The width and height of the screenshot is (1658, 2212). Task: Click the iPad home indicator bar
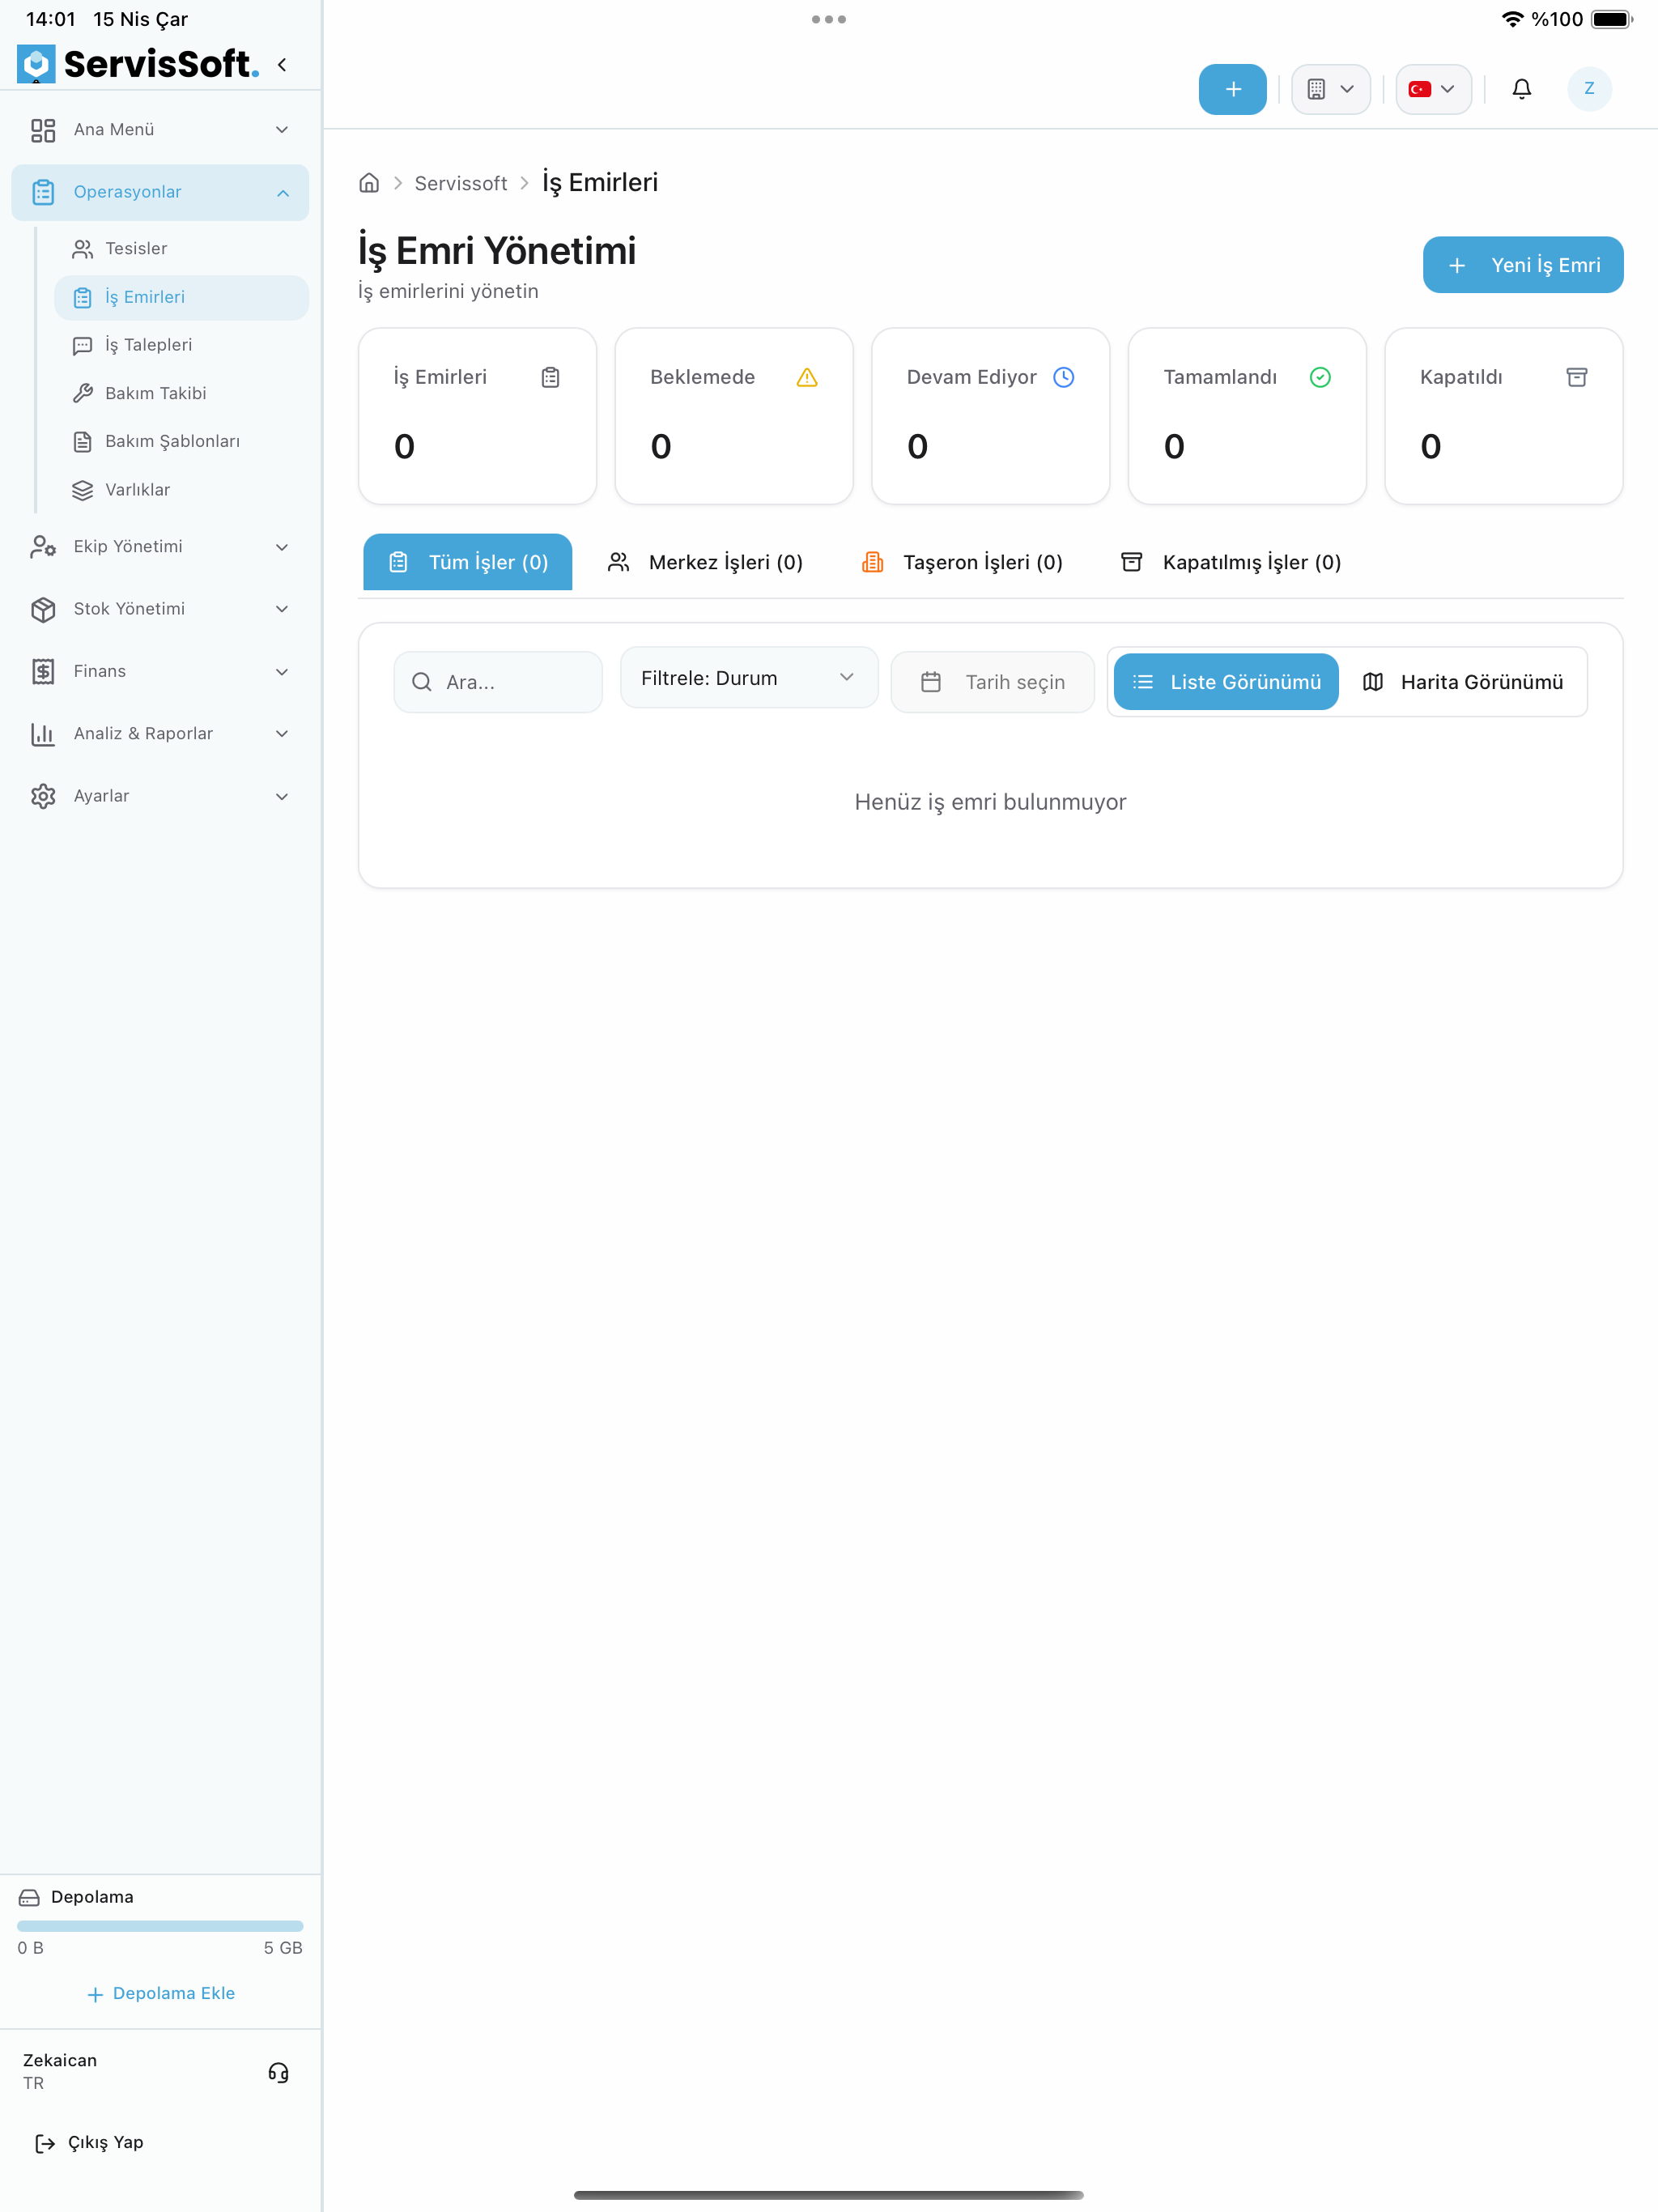[x=829, y=2195]
